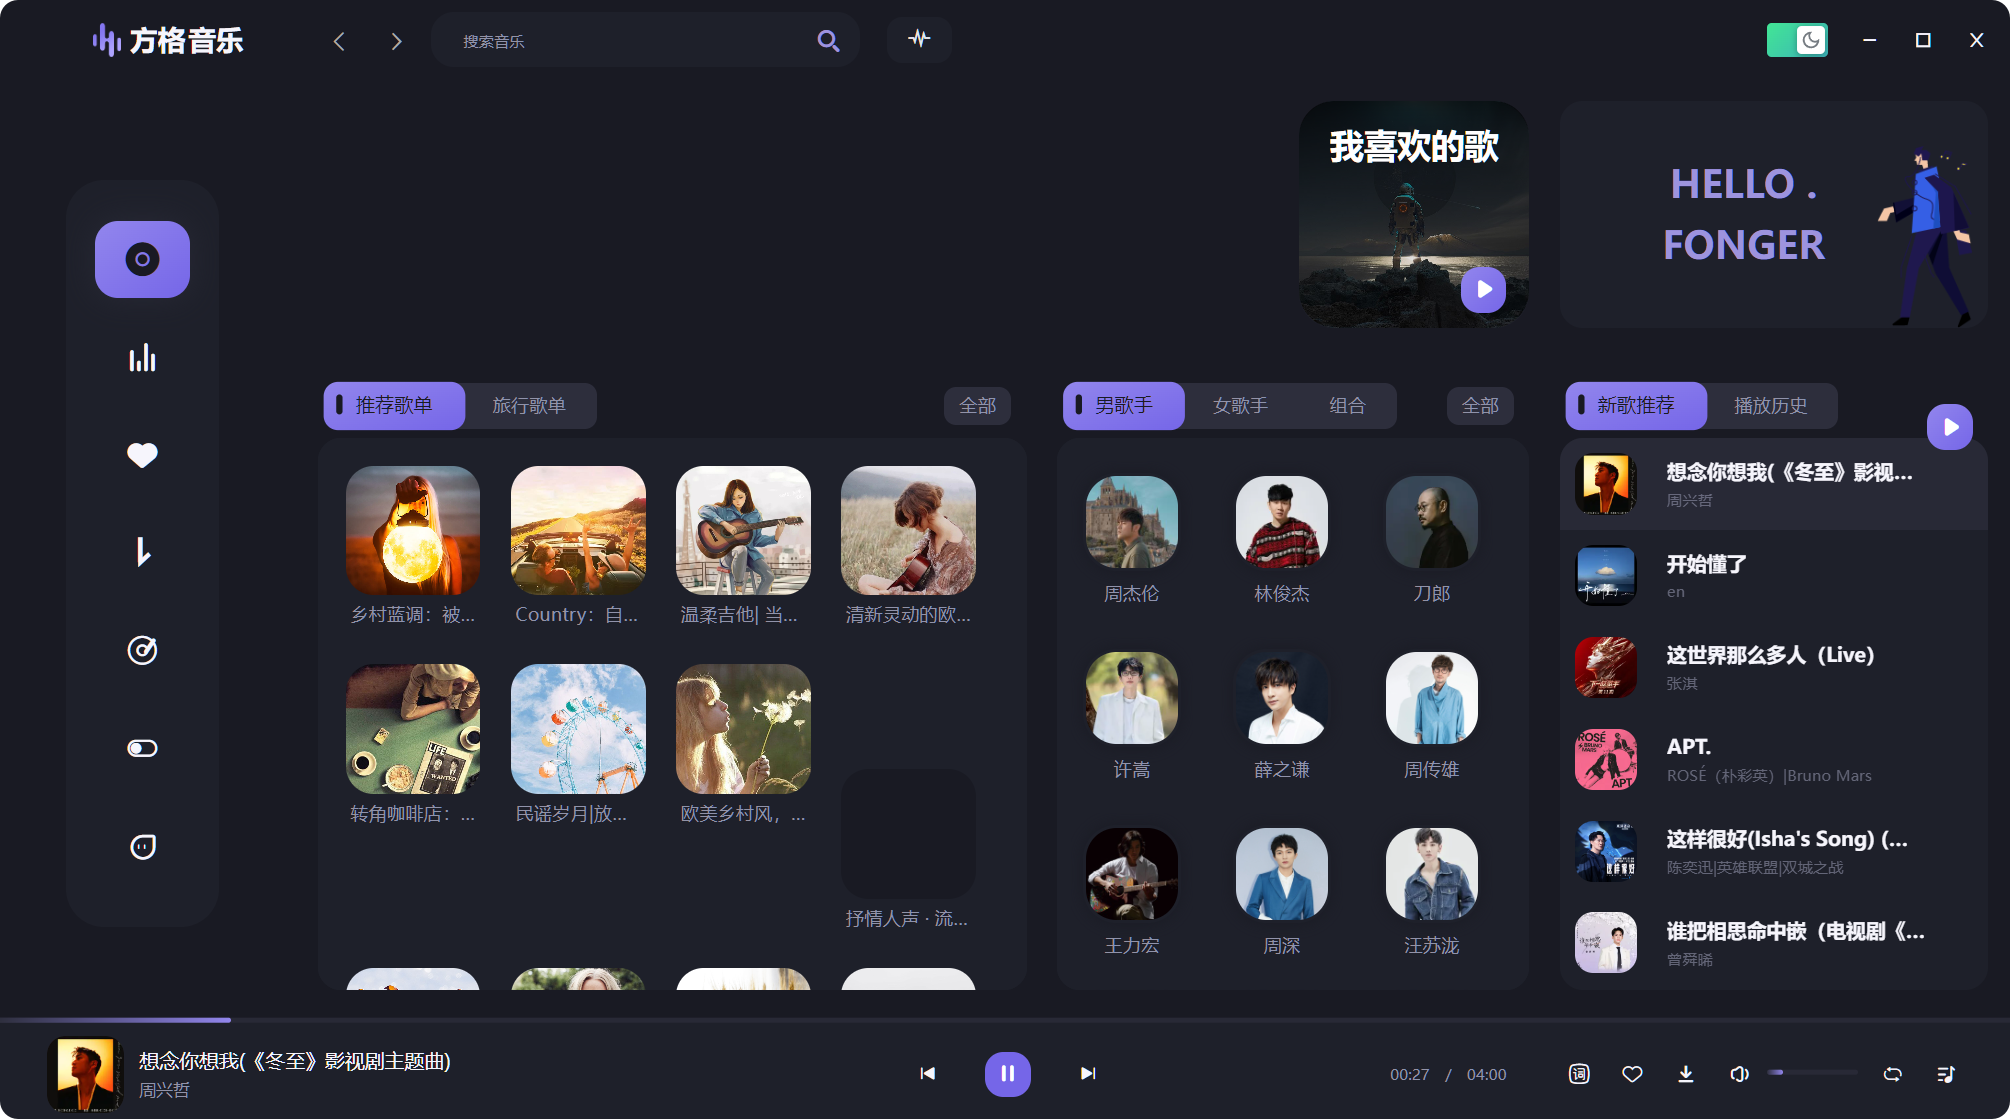Go forward using the right chevron arrow

tap(396, 41)
